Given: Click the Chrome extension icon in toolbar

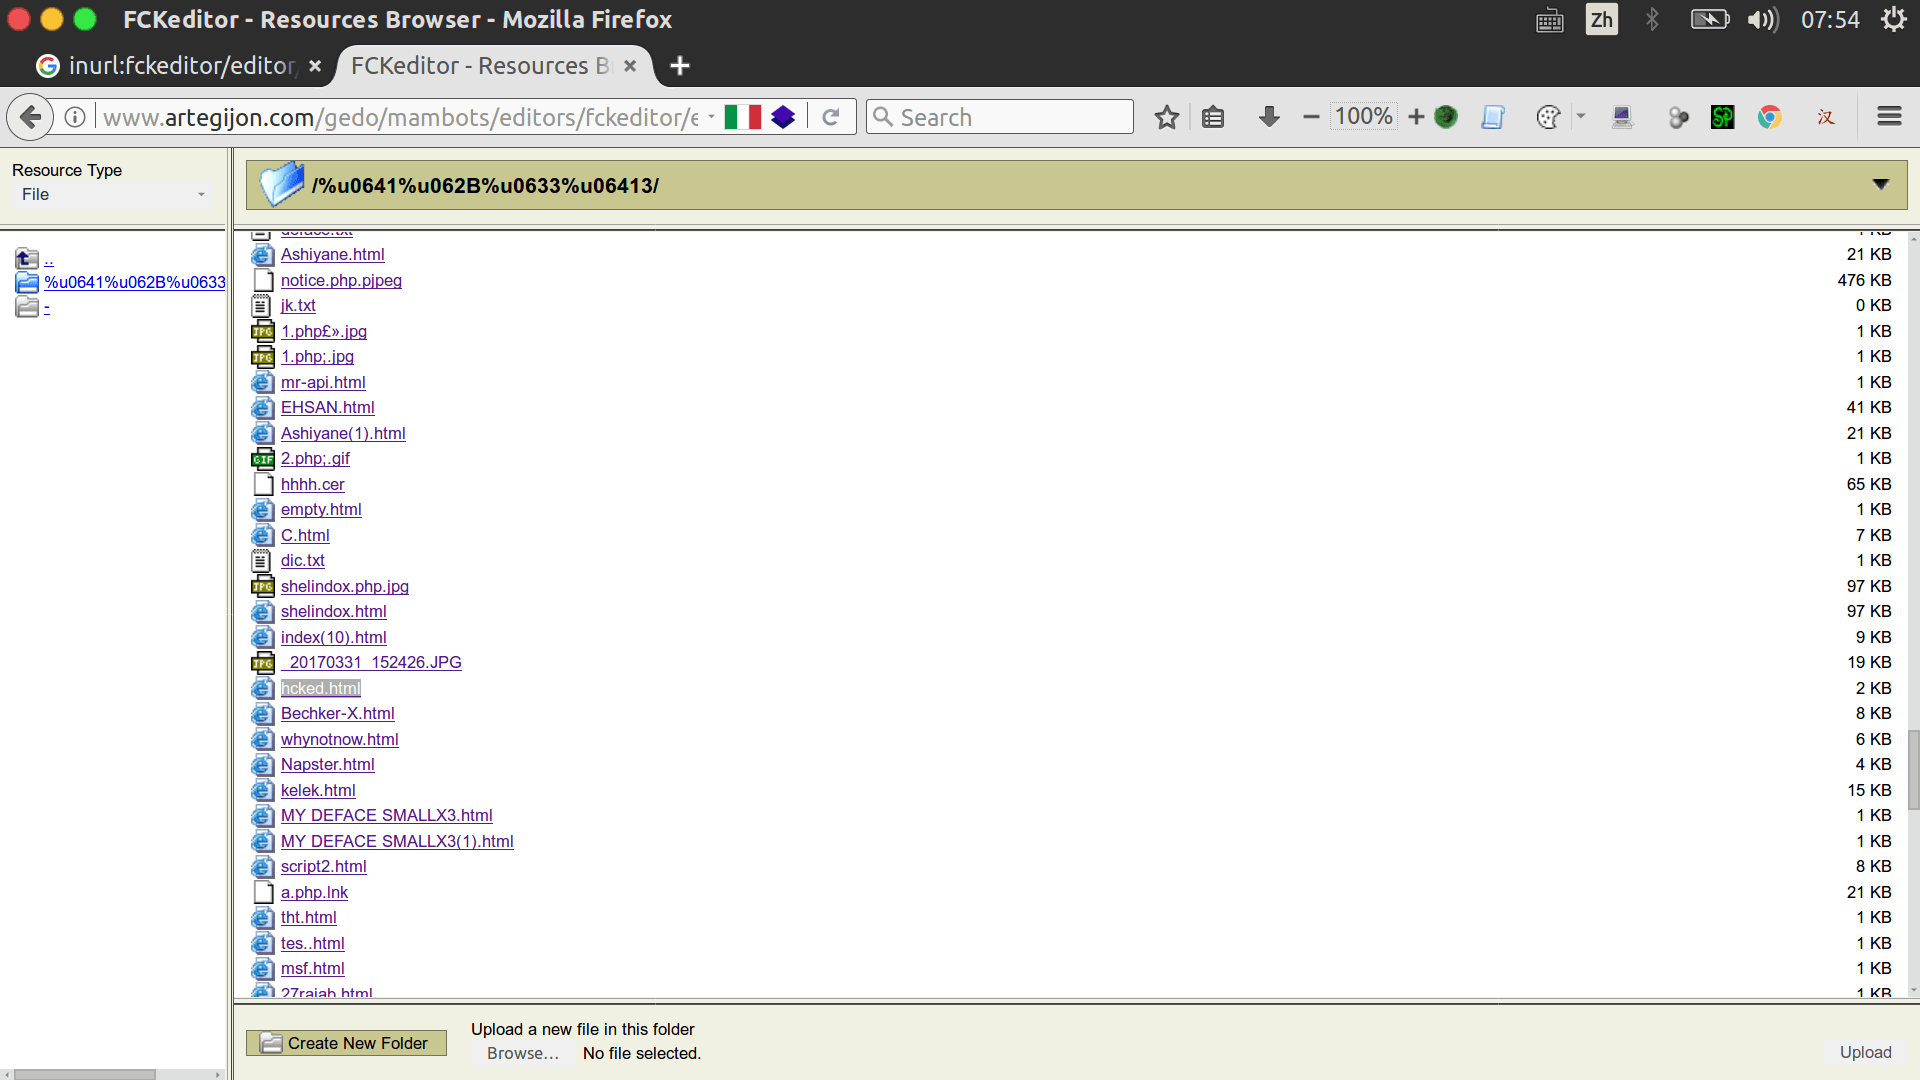Looking at the screenshot, I should point(1770,118).
